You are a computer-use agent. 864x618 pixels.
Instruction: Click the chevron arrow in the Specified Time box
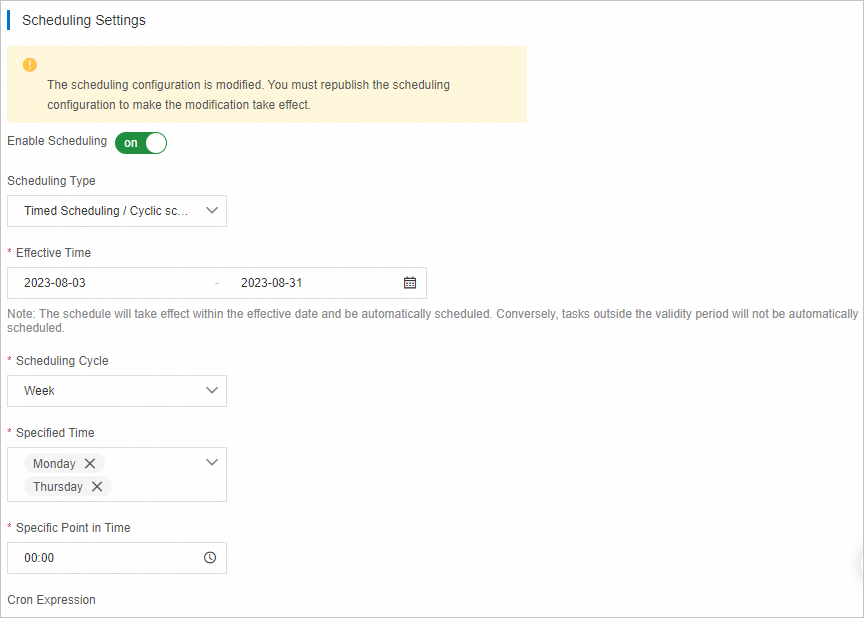(211, 463)
